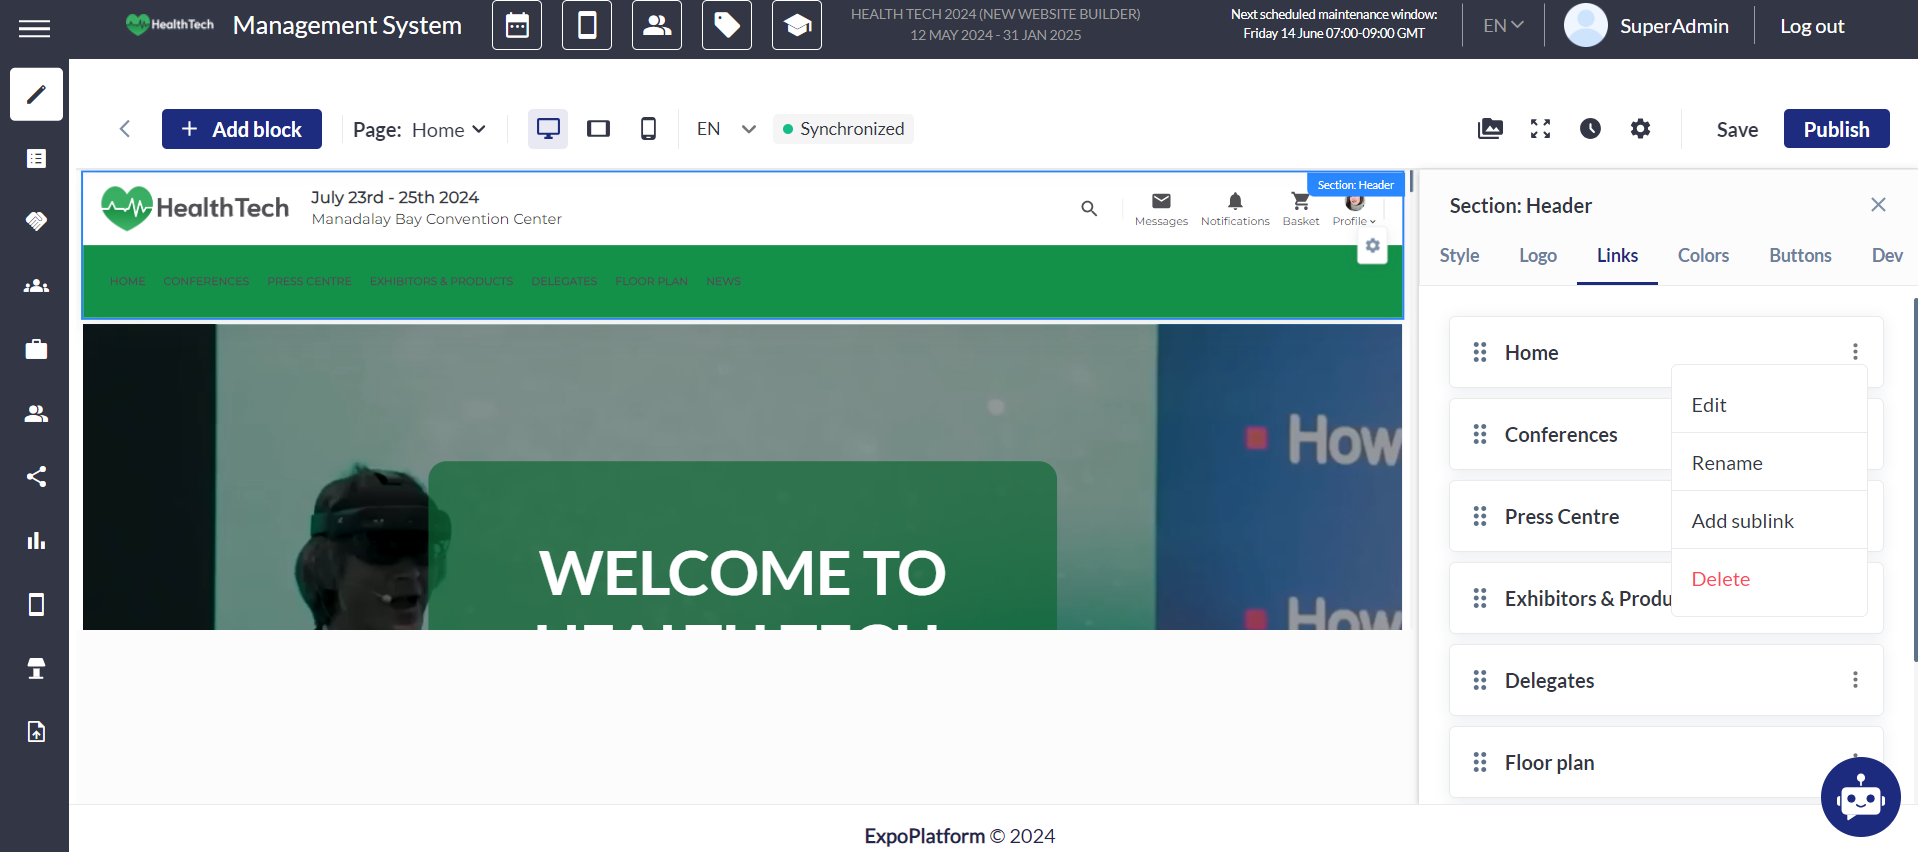Click the Add block button

(242, 129)
